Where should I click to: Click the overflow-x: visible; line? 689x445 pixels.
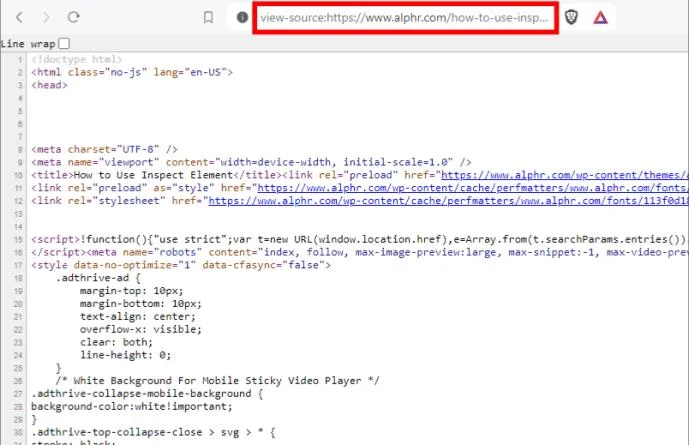pos(141,329)
